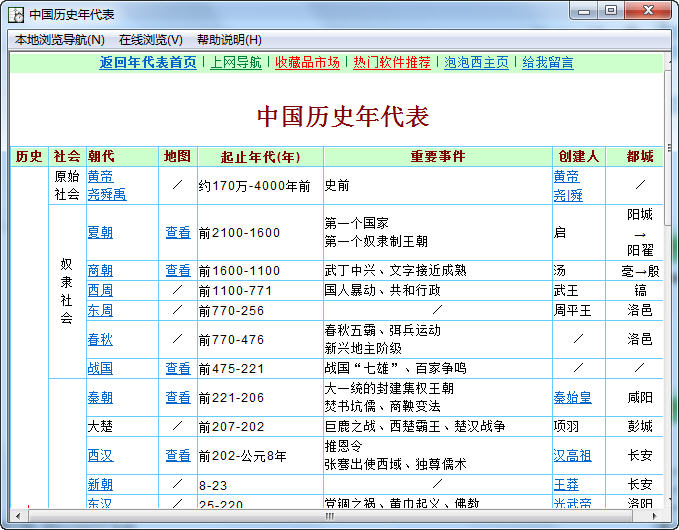Select the text 约170万-4000年前
The height and width of the screenshot is (530, 679).
(x=255, y=186)
